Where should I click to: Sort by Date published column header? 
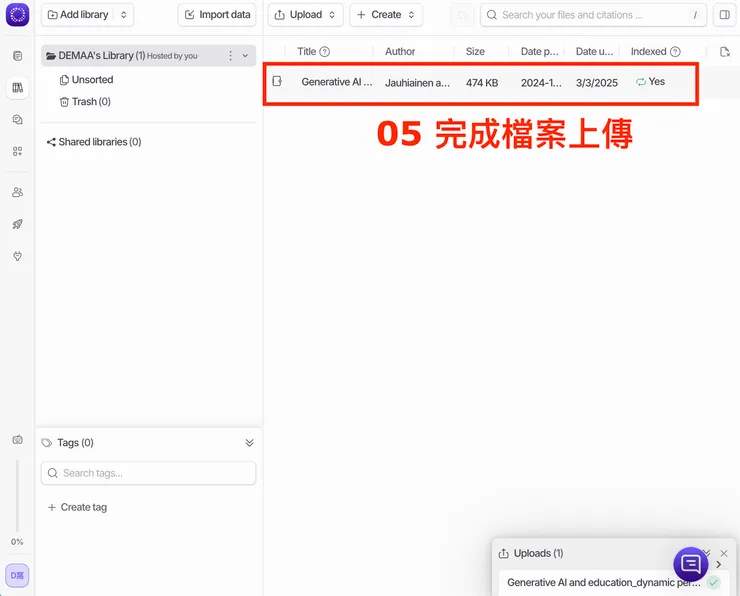click(x=539, y=51)
